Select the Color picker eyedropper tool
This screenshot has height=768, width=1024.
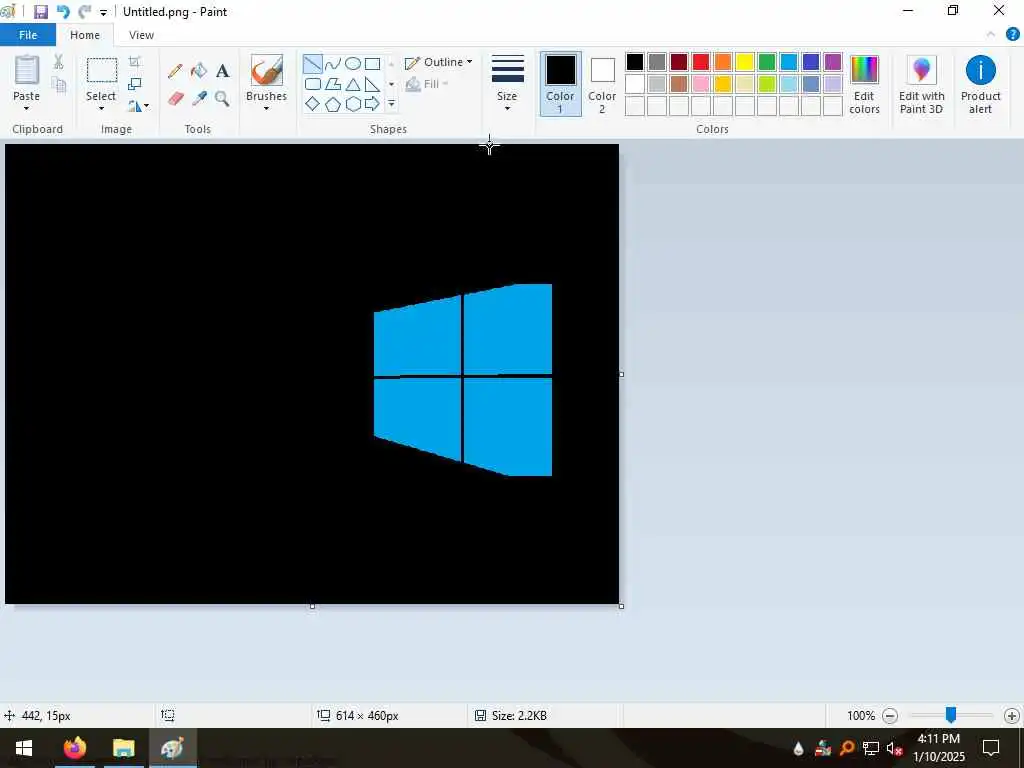199,99
